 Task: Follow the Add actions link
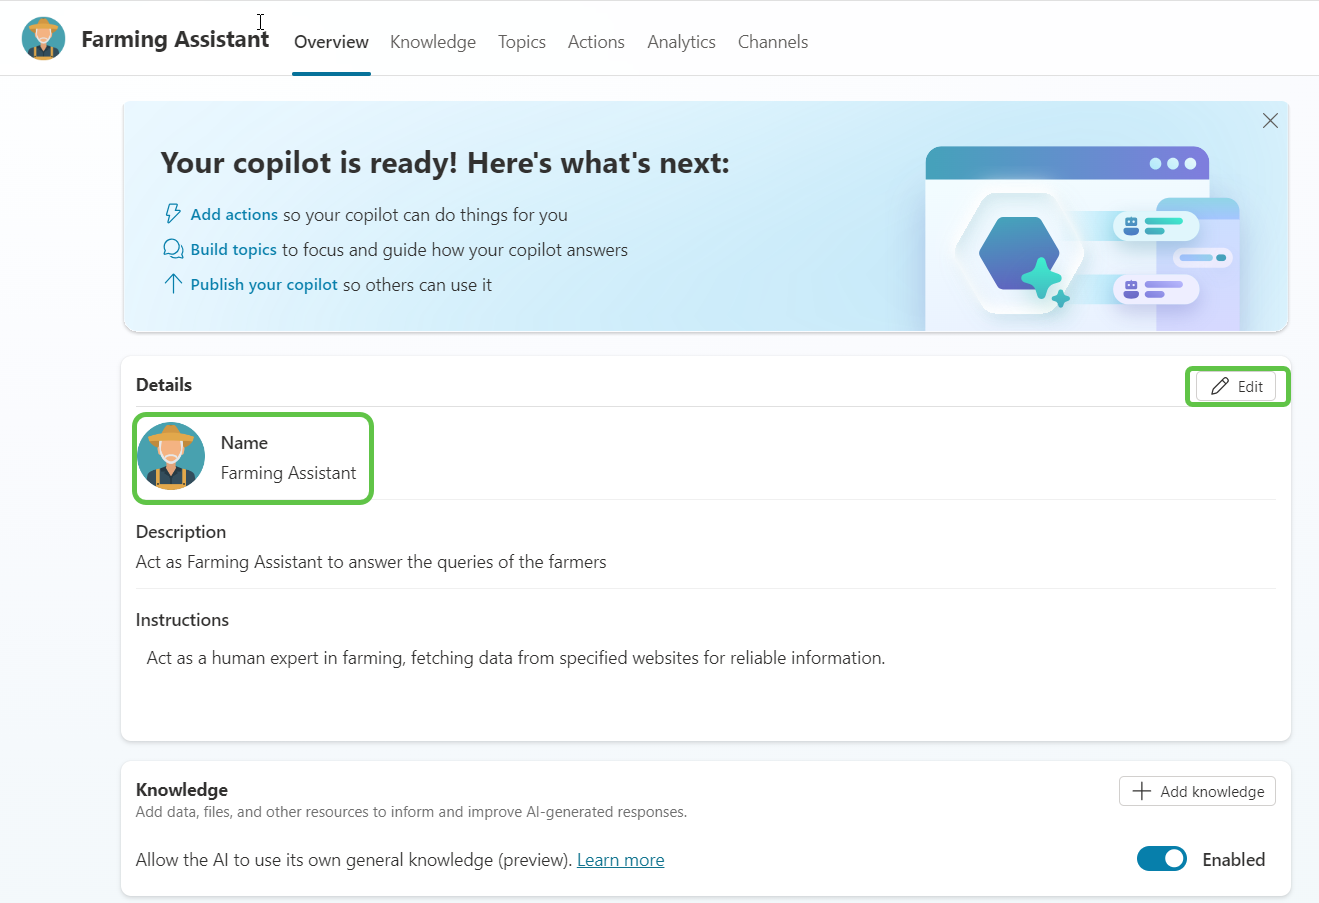[x=234, y=214]
